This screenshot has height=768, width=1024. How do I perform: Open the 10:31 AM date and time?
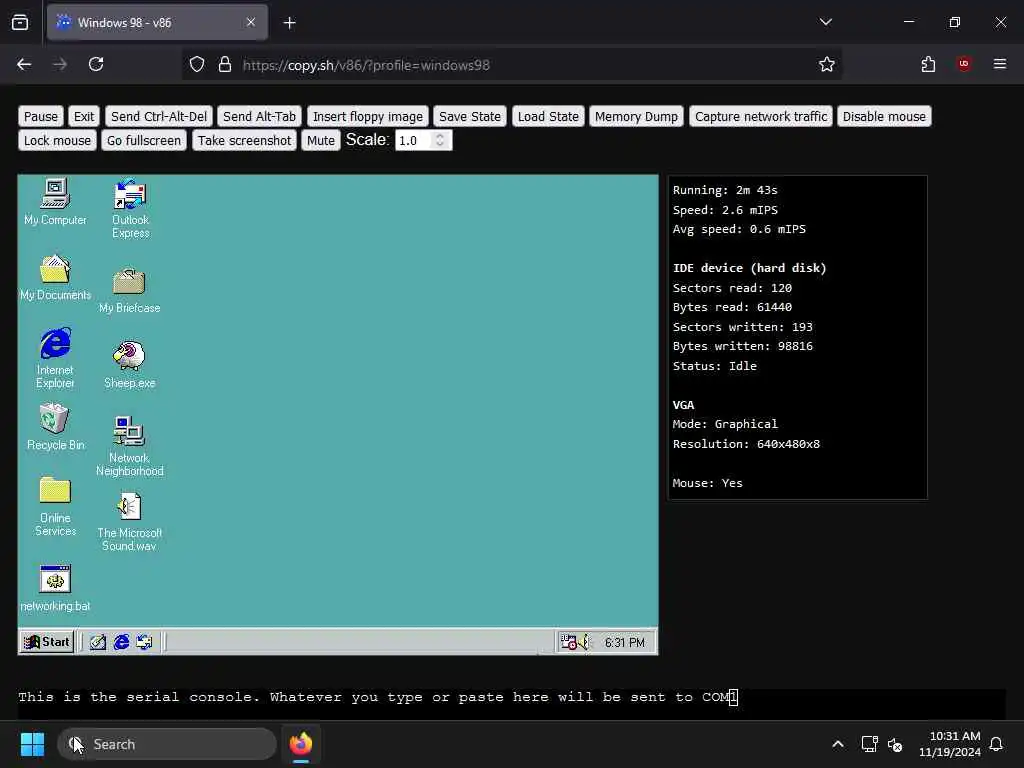coord(950,744)
